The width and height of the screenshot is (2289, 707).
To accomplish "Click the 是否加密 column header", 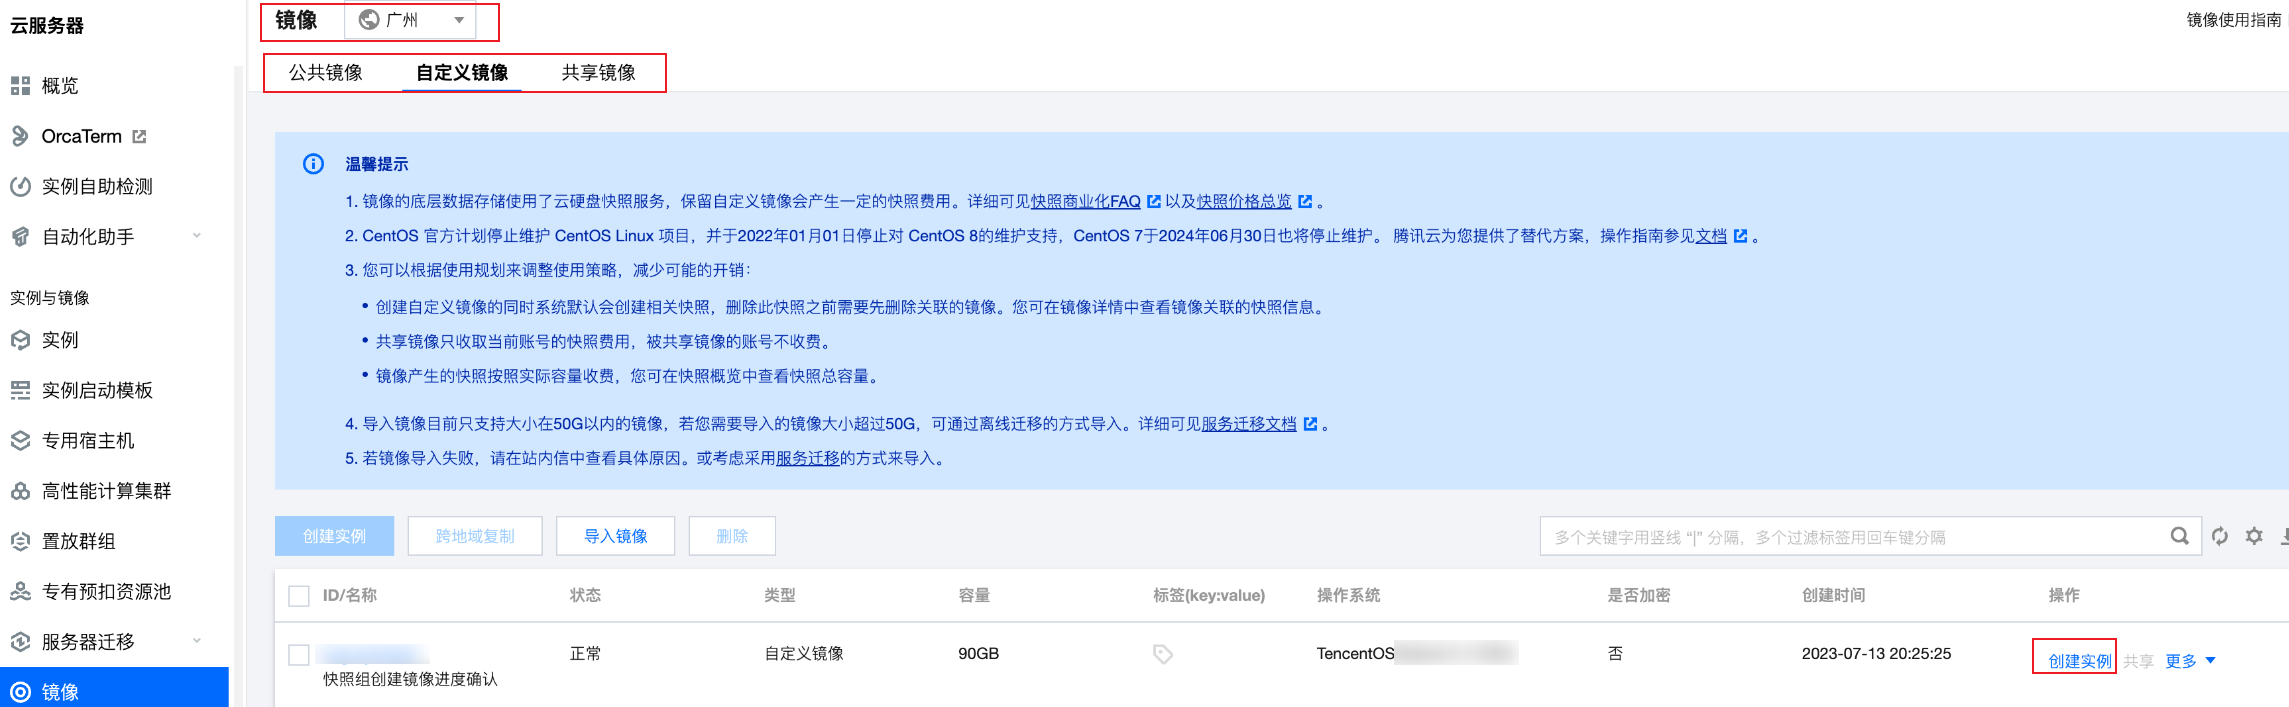I will click(1639, 596).
